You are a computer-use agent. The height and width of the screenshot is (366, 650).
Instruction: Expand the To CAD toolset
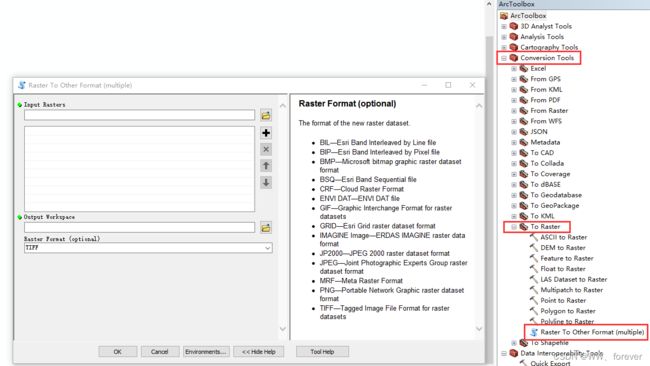(x=514, y=153)
